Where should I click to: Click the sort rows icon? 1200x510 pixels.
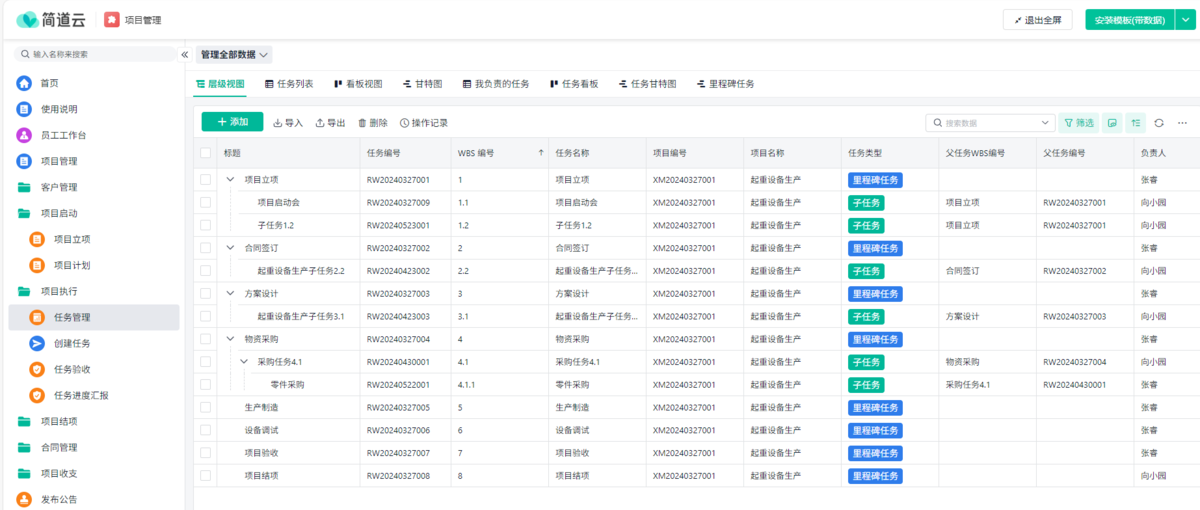[x=1136, y=122]
